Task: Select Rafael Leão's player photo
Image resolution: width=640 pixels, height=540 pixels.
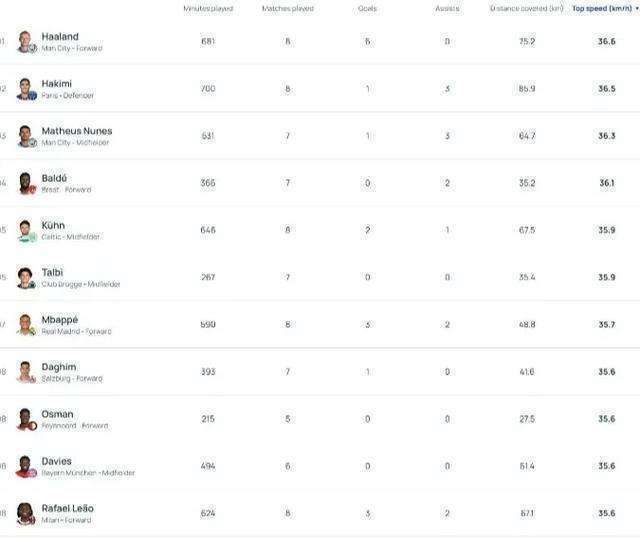Action: (x=27, y=513)
